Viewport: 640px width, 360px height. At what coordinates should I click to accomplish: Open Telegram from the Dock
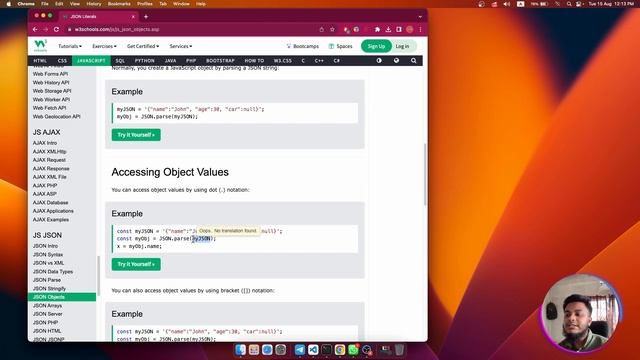(x=300, y=350)
